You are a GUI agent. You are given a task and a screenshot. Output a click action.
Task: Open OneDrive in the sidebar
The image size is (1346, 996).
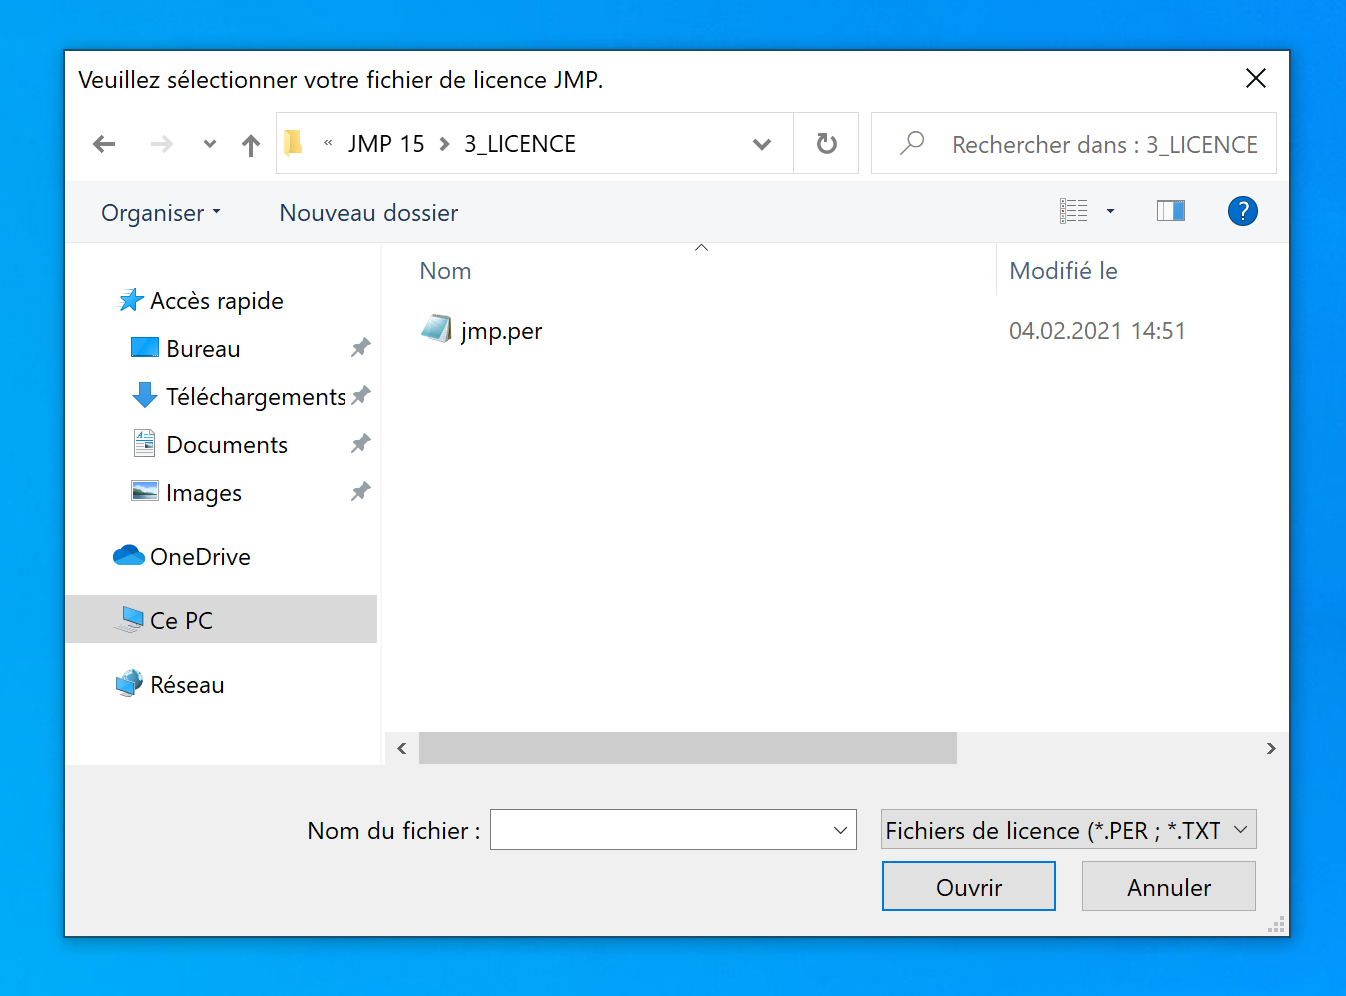(200, 557)
